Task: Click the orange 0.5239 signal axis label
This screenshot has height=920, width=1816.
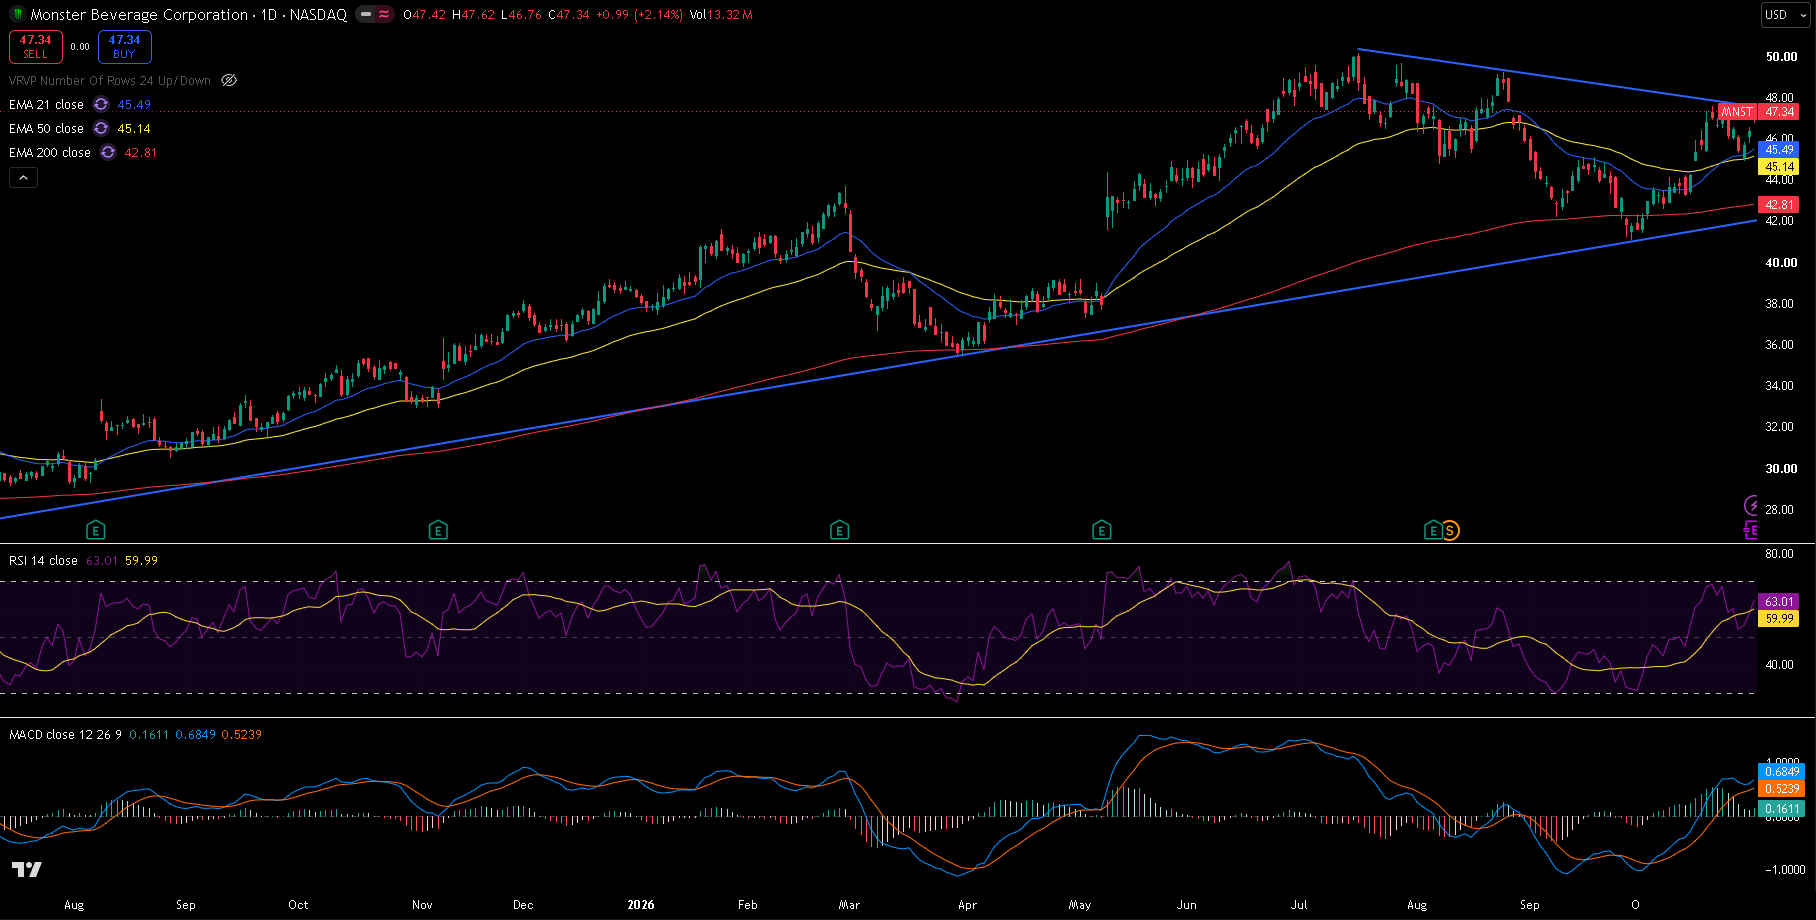Action: pyautogui.click(x=1781, y=788)
